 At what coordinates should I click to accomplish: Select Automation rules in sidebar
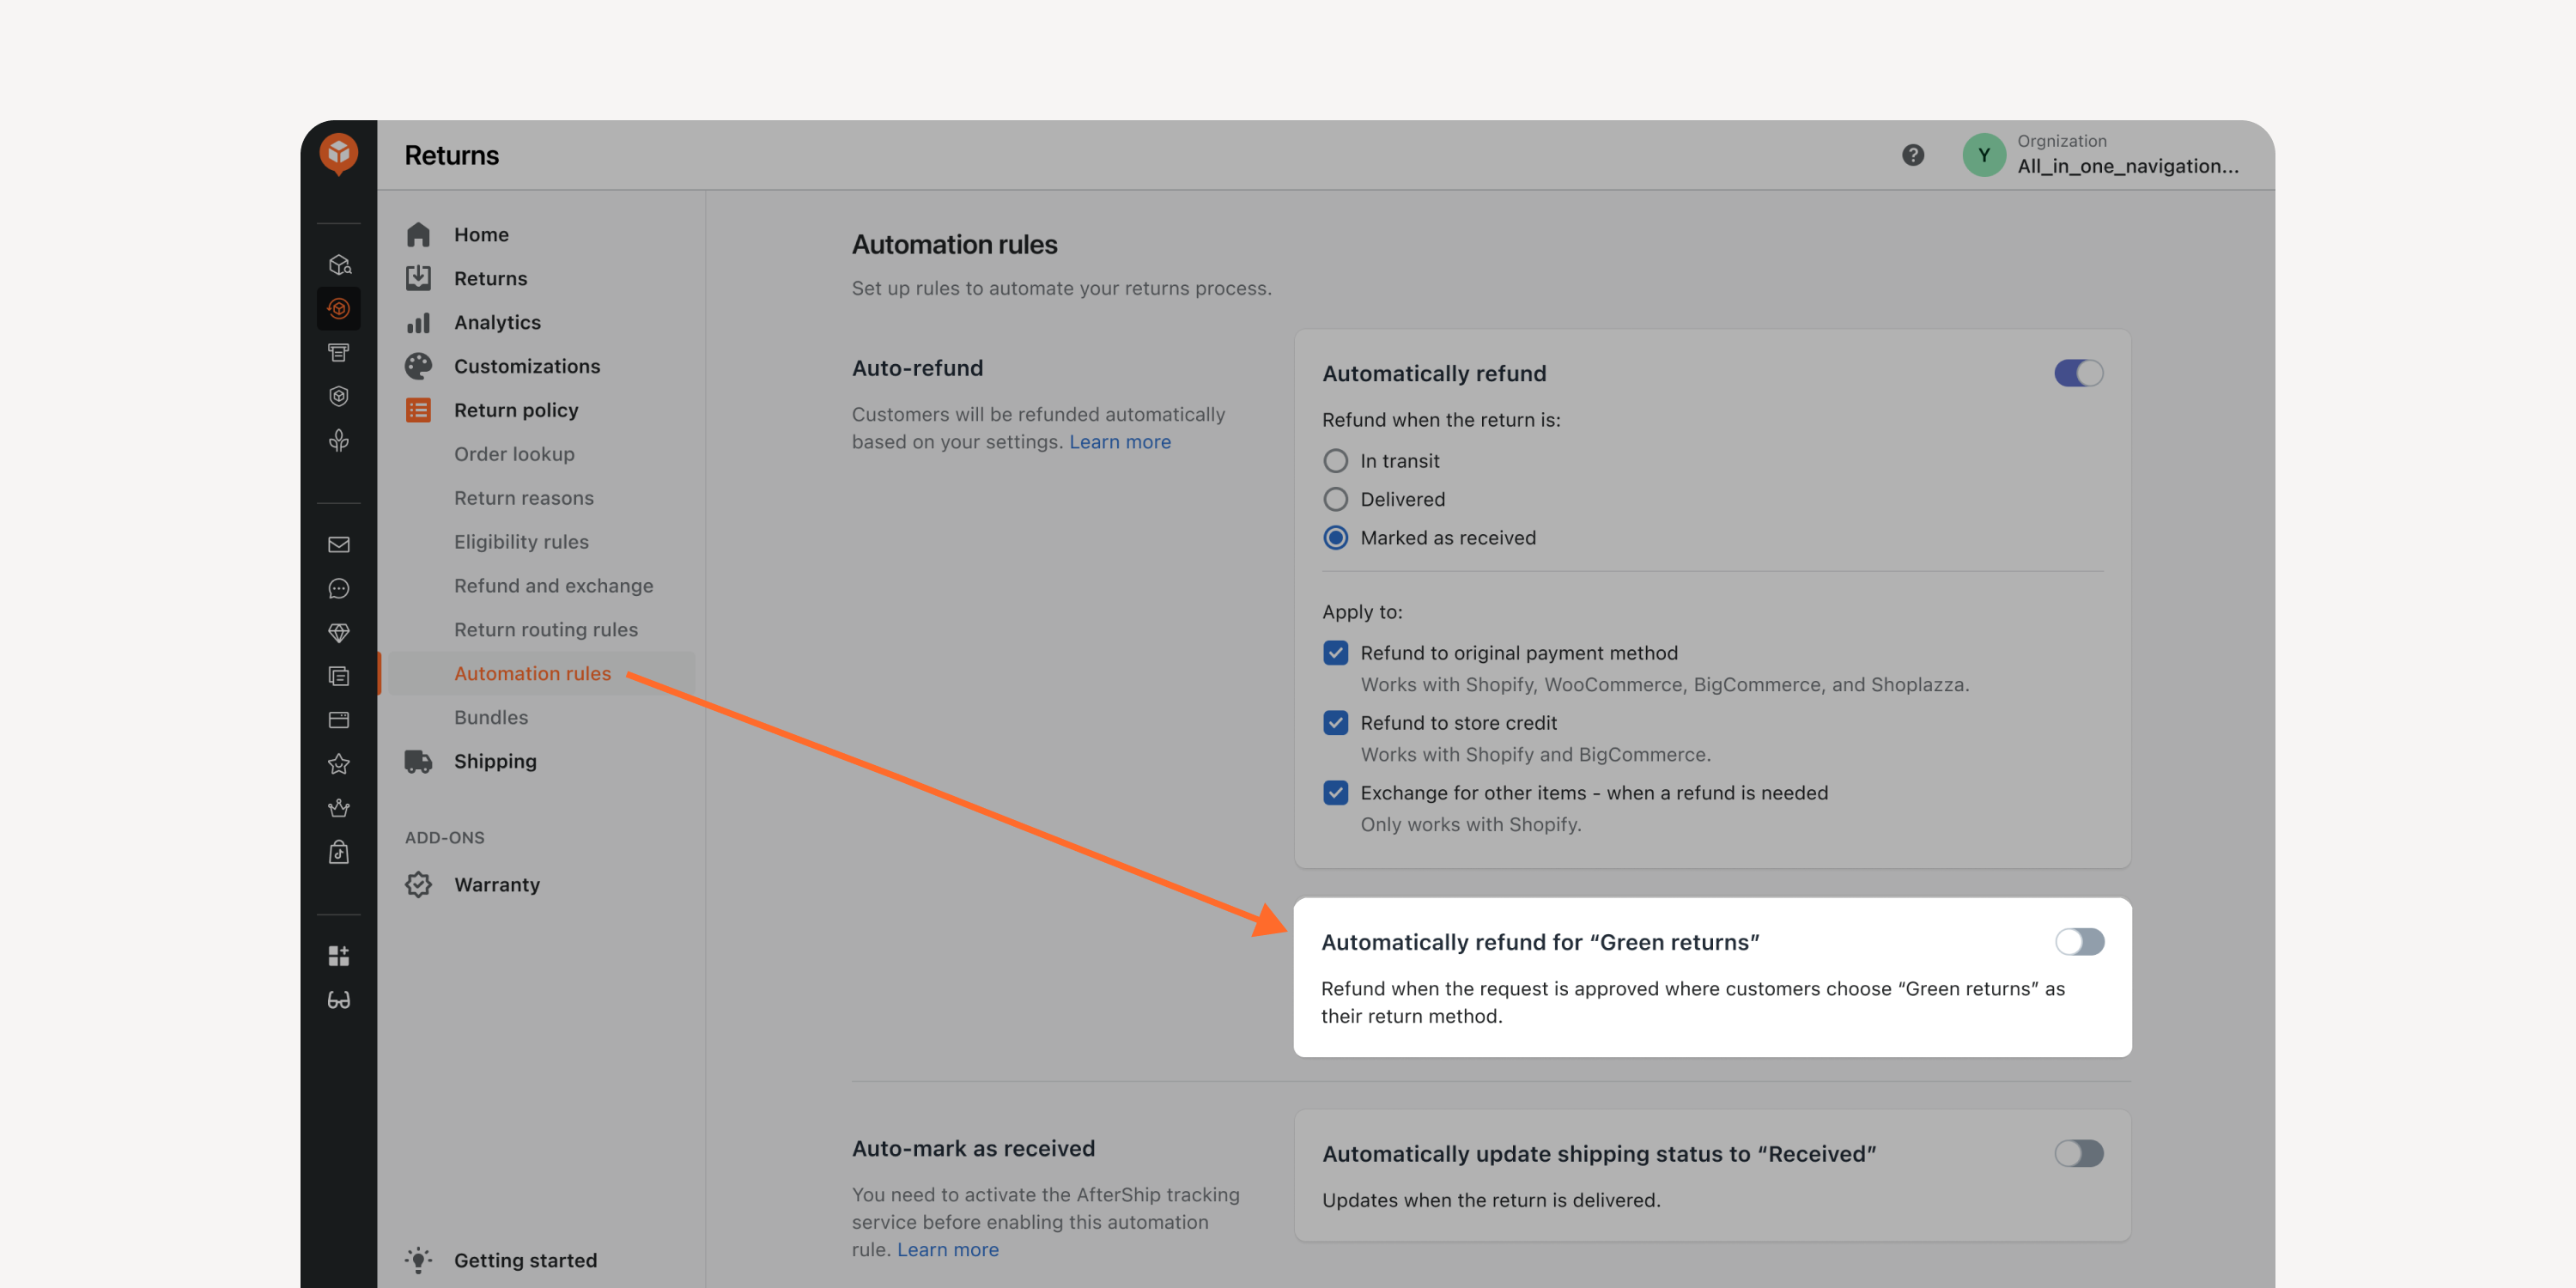point(532,674)
